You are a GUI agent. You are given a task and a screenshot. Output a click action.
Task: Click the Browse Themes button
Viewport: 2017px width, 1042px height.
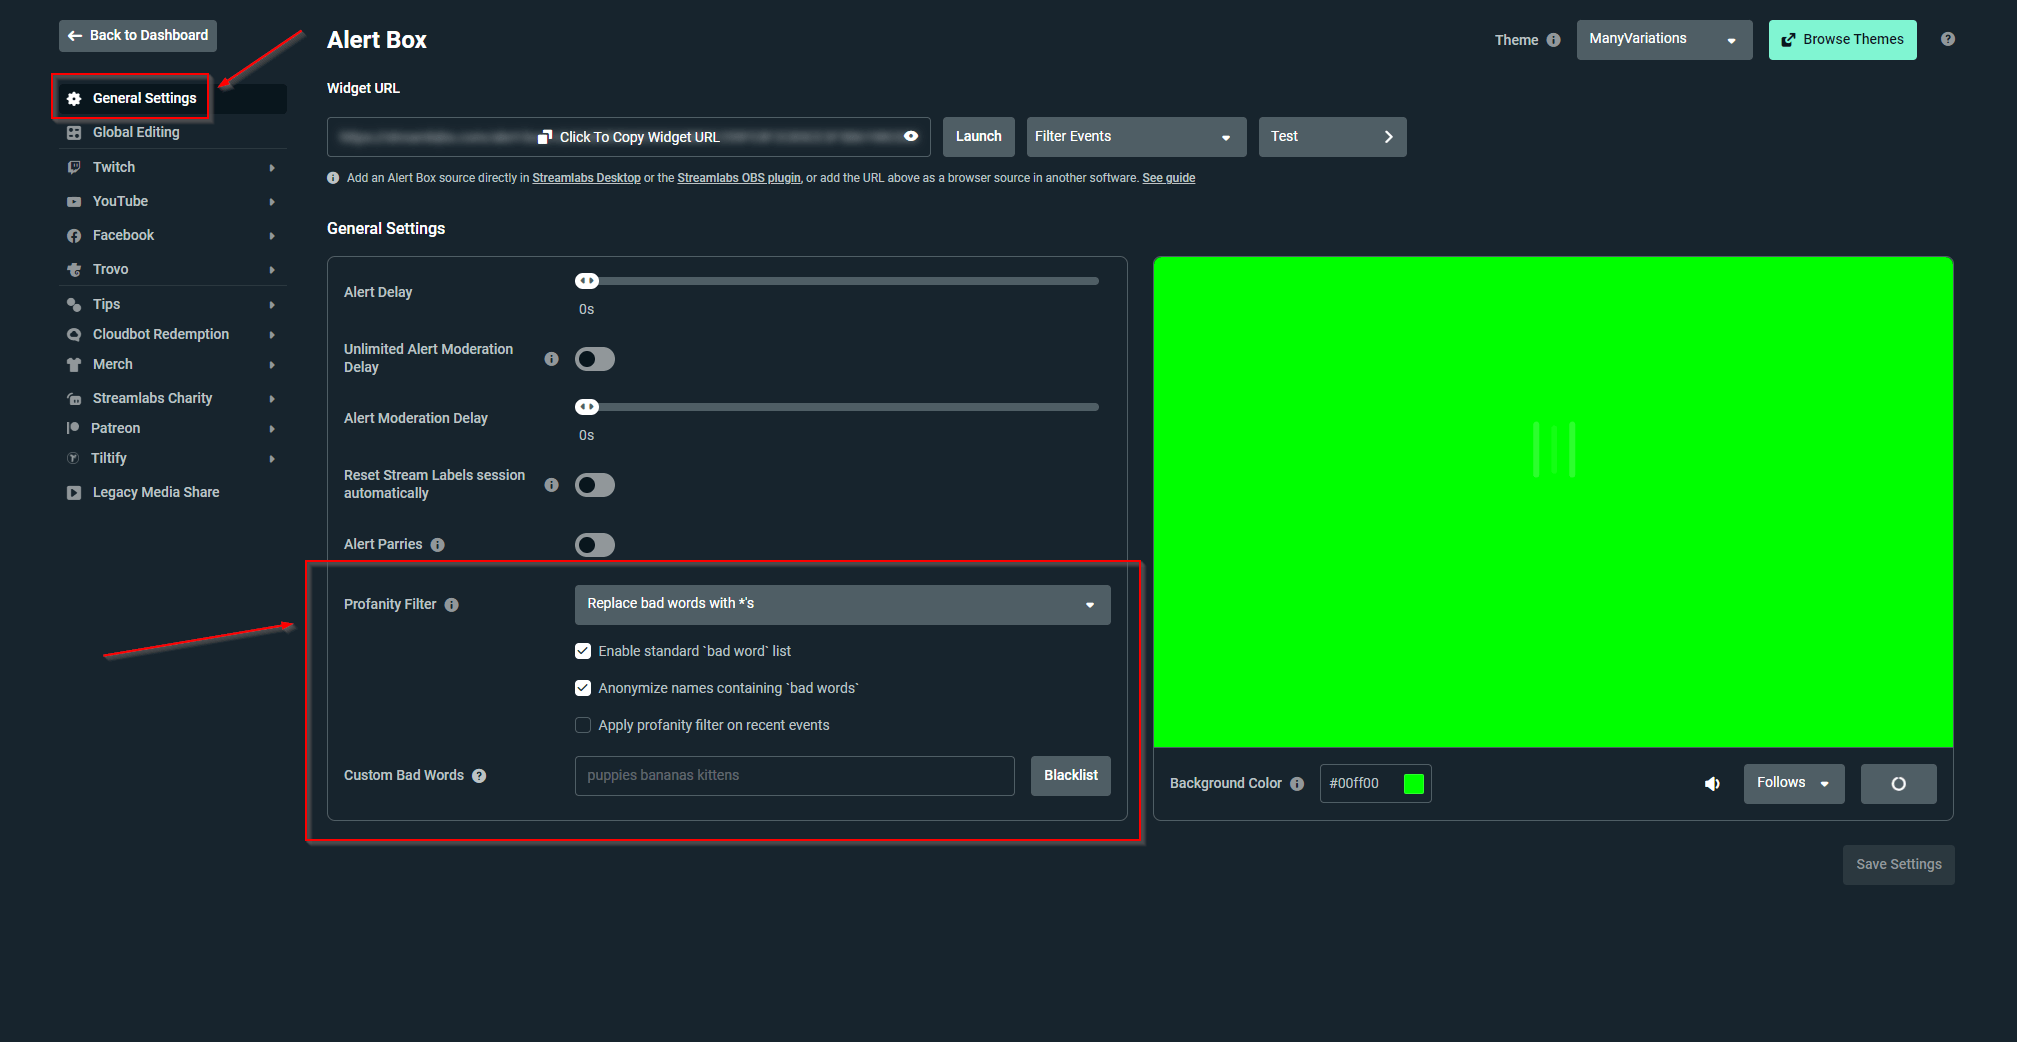click(1841, 39)
